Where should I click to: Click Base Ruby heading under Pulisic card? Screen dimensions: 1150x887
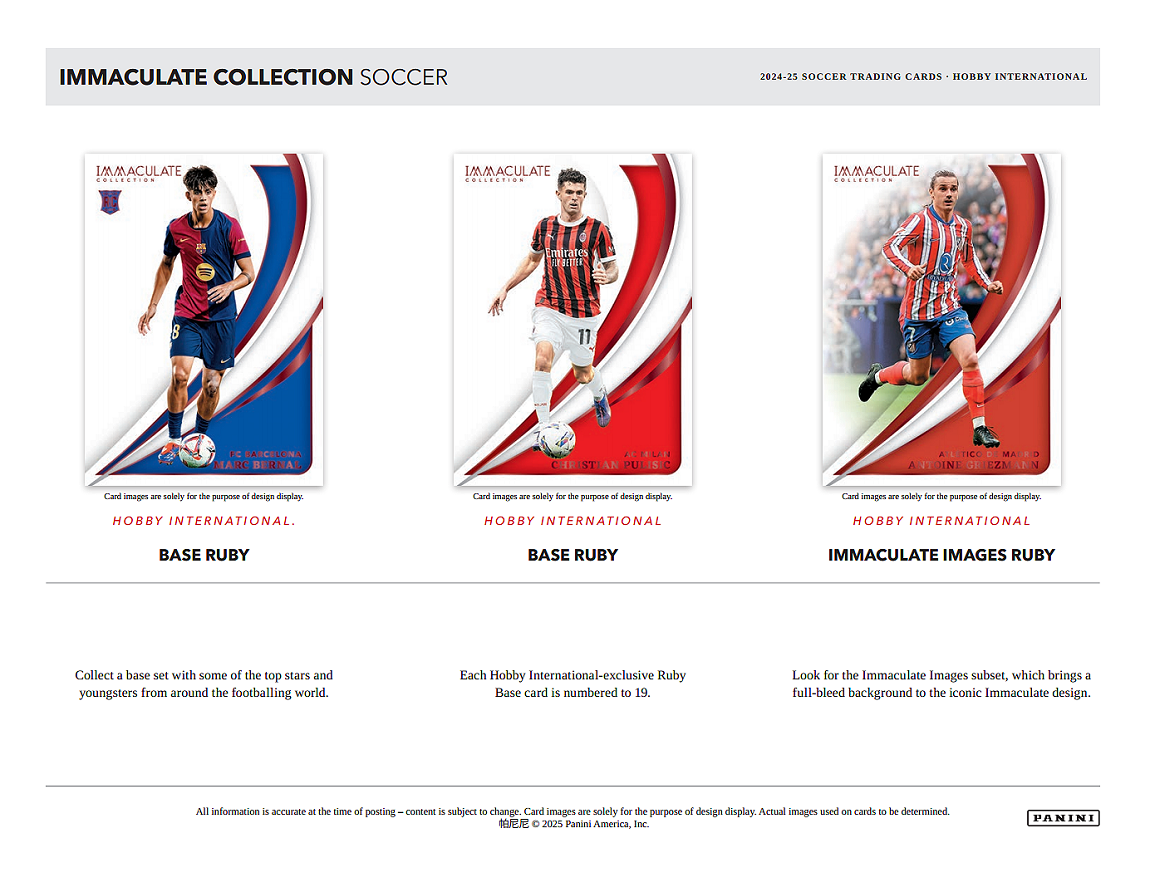pyautogui.click(x=573, y=555)
